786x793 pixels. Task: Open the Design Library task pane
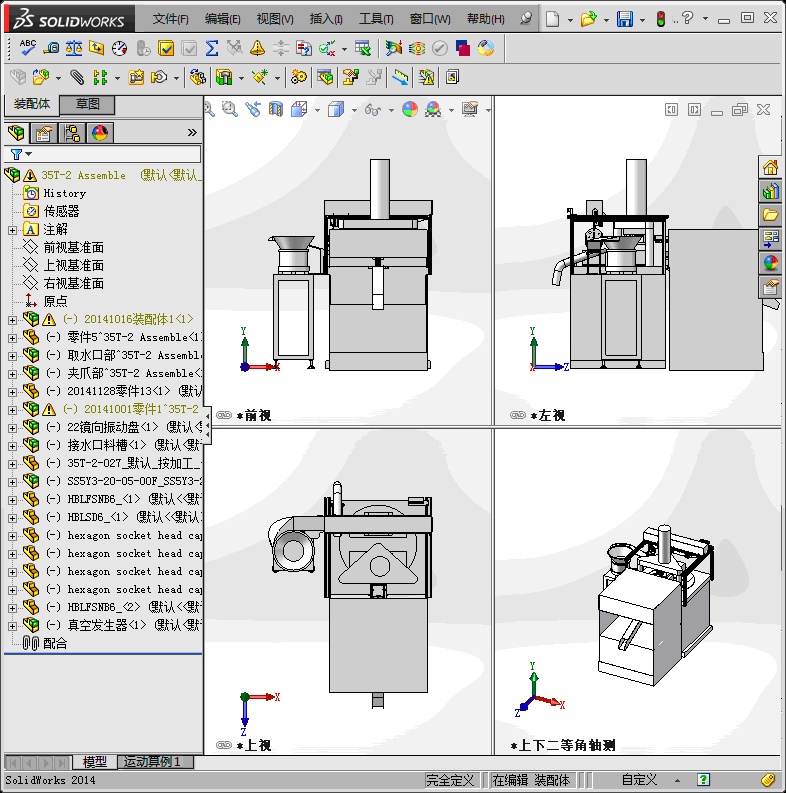point(770,191)
